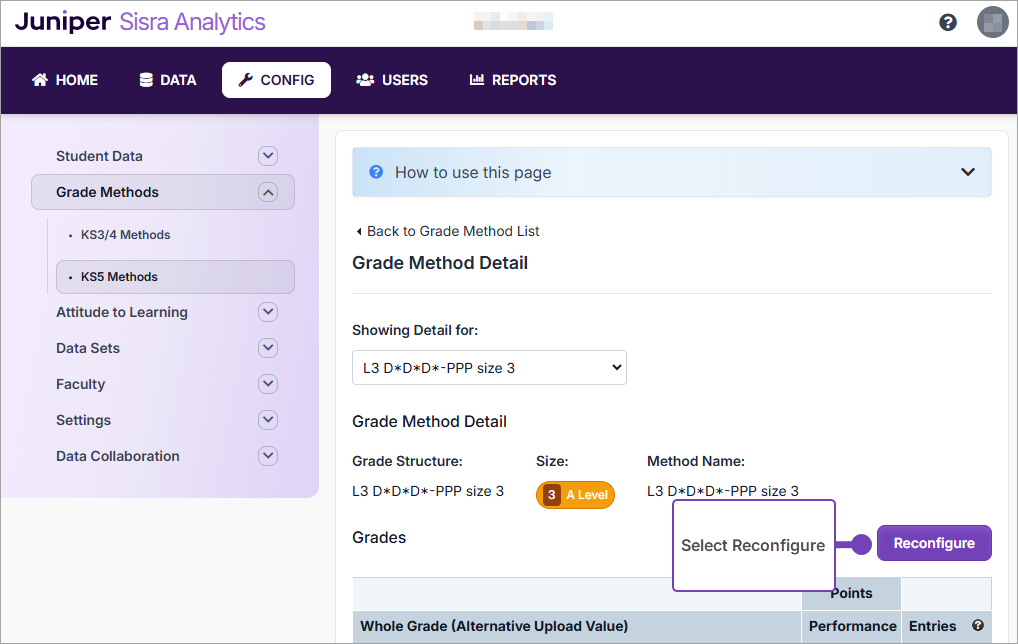The height and width of the screenshot is (644, 1018).
Task: Expand the Student Data section chevron
Action: [x=267, y=156]
